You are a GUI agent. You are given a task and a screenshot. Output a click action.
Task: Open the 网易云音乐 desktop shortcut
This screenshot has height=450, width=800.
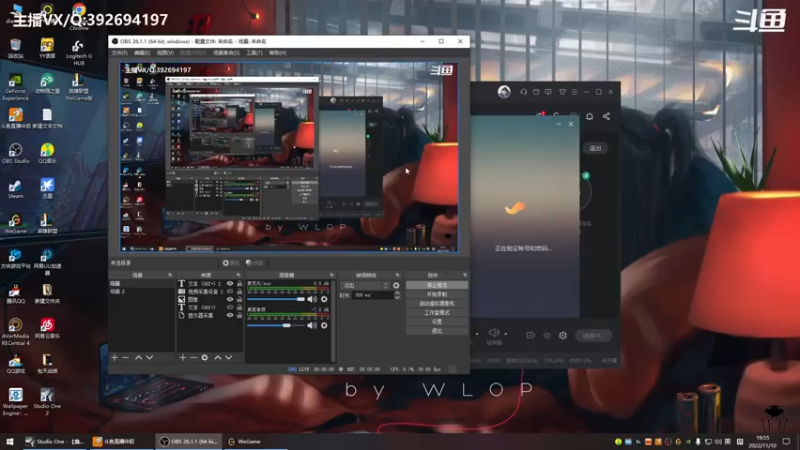pos(47,328)
